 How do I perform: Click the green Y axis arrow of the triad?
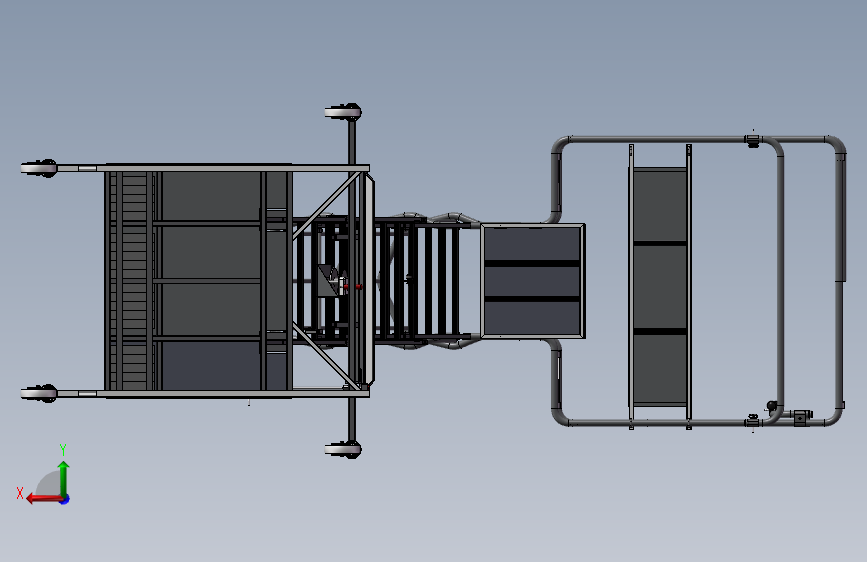[64, 478]
